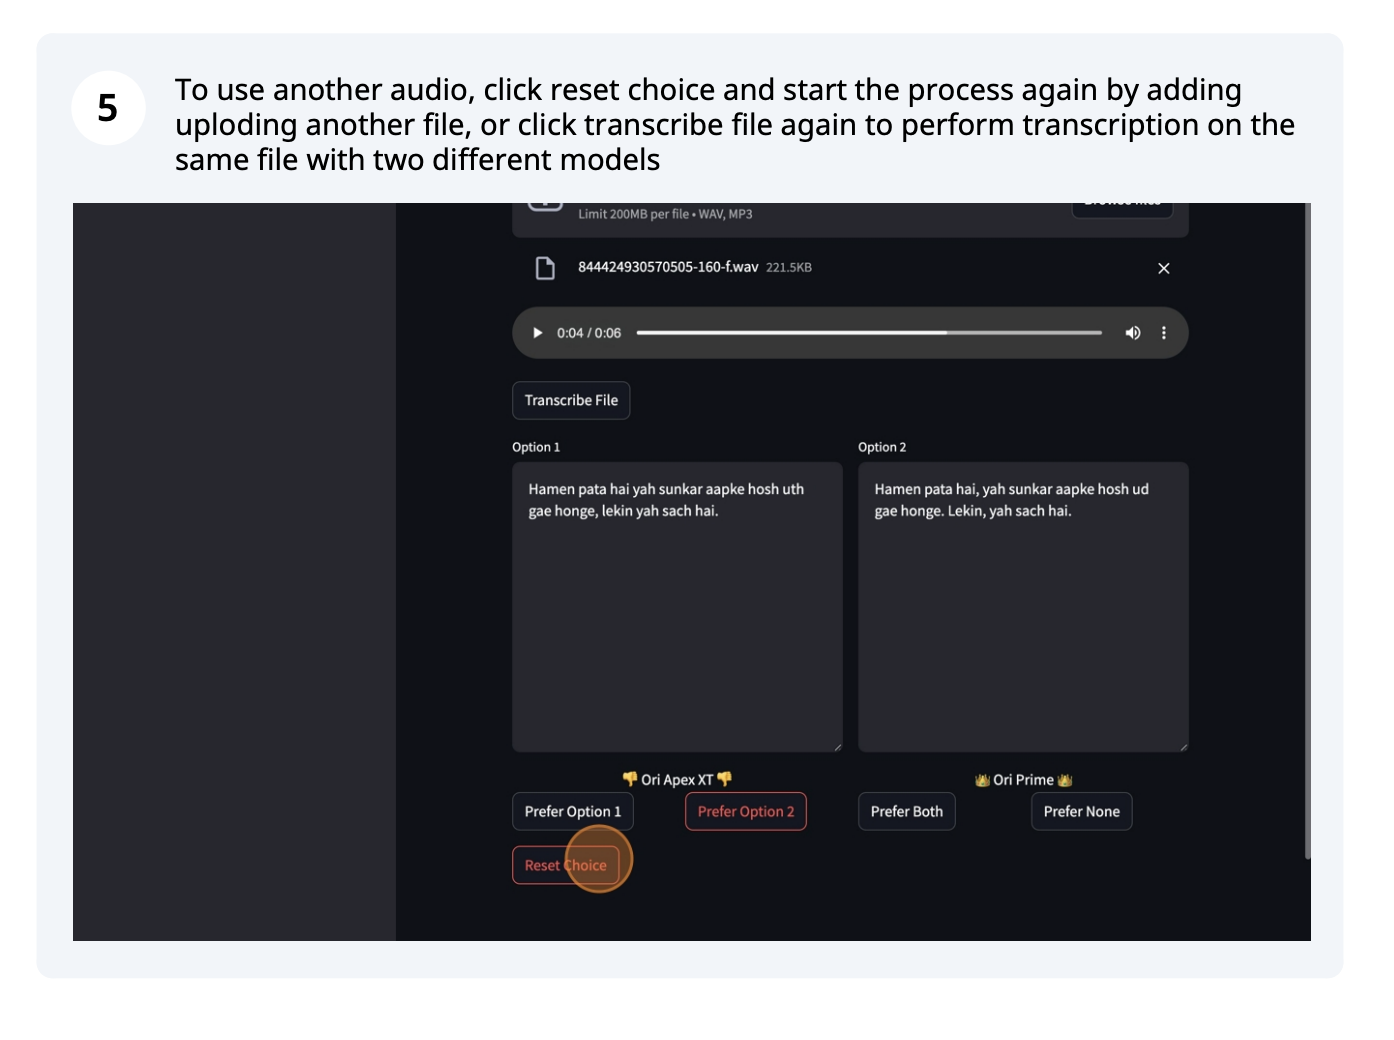Choose Prefer Option 2
Screen dimensions: 1394x1040
(746, 811)
